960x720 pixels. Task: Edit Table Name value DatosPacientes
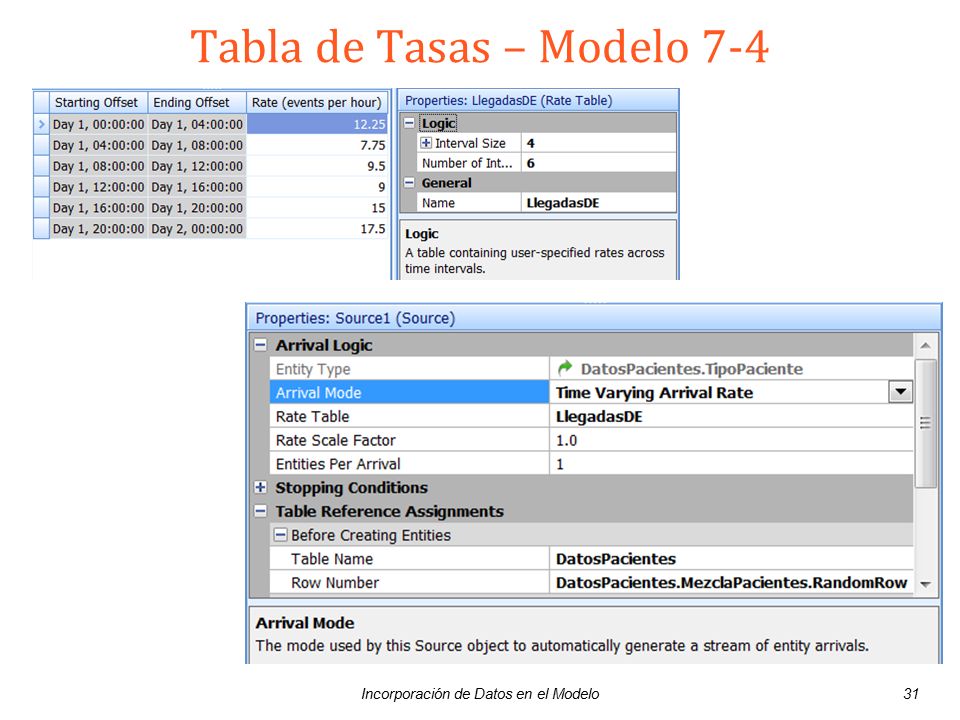pyautogui.click(x=731, y=558)
